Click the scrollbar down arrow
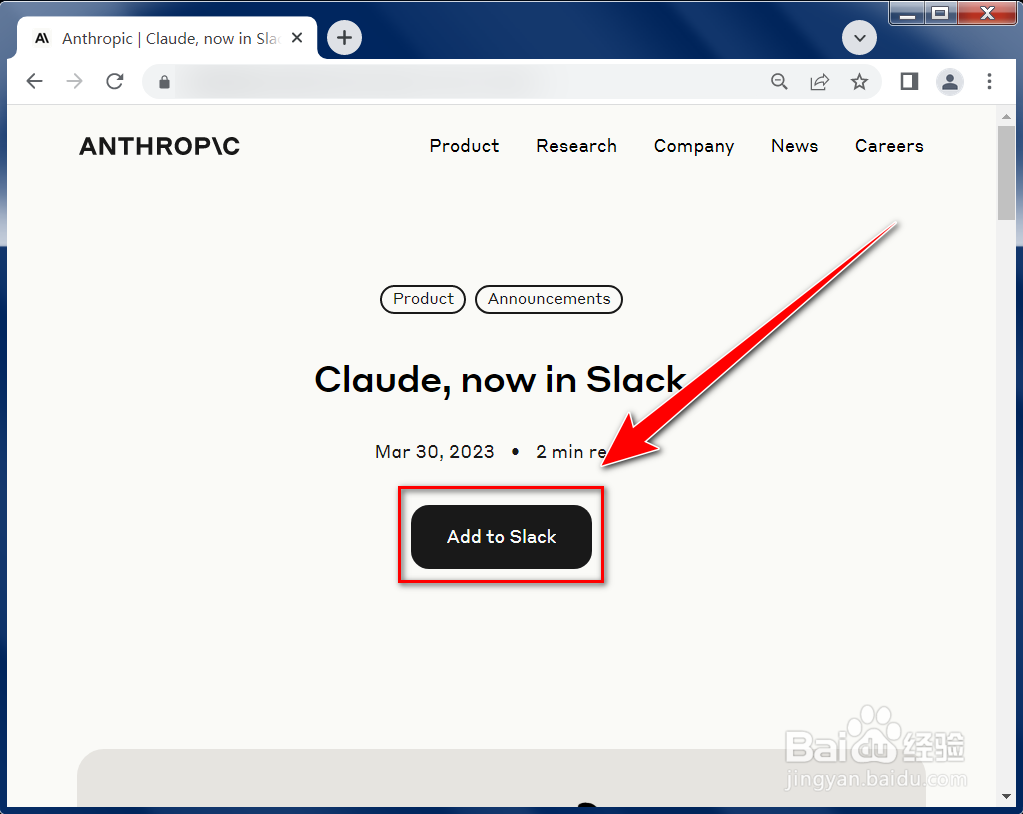Screen dimensions: 1023x814 1005,797
